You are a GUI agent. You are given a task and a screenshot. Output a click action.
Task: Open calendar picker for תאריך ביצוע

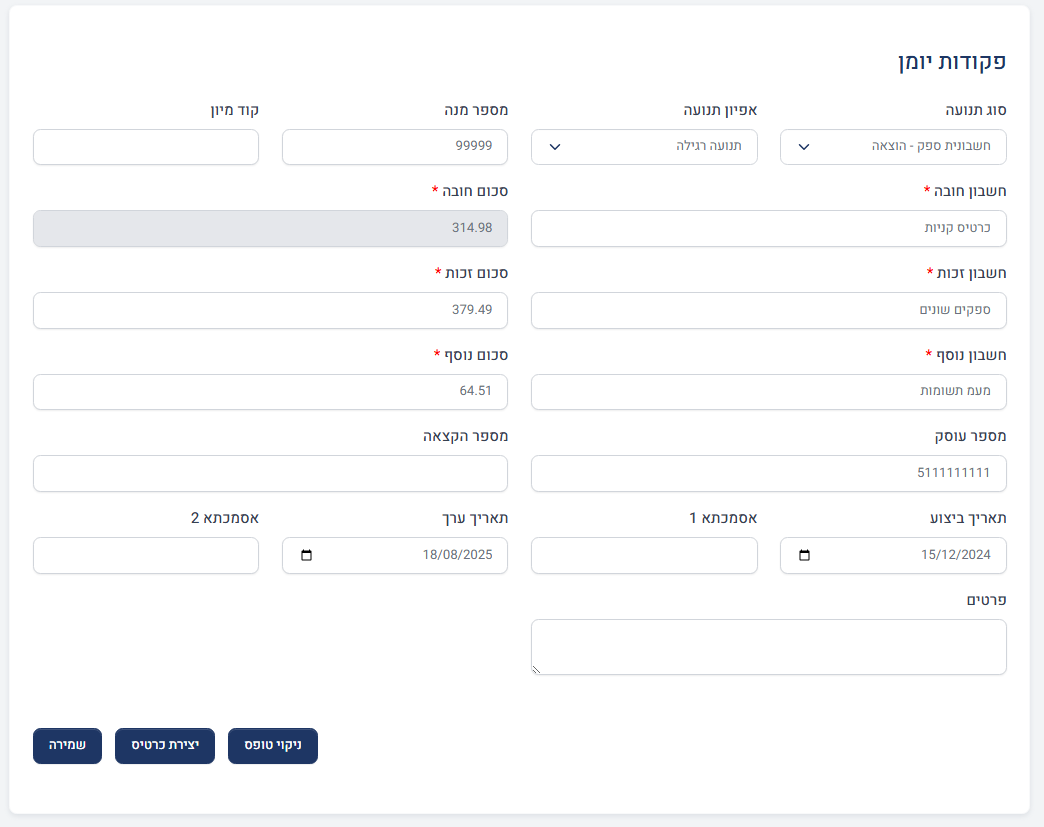tap(805, 556)
